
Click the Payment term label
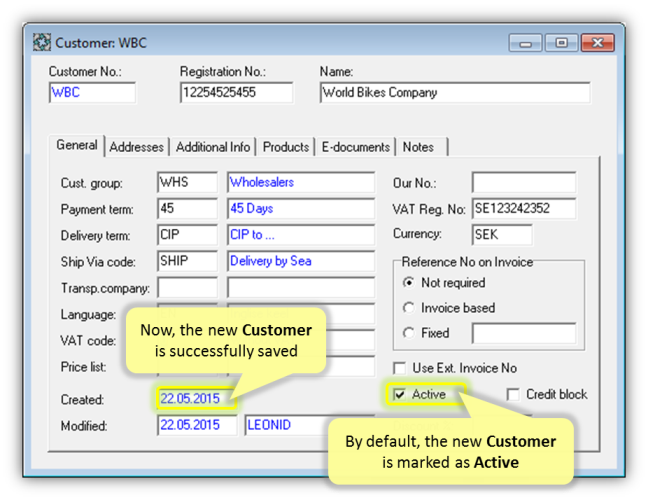[97, 209]
